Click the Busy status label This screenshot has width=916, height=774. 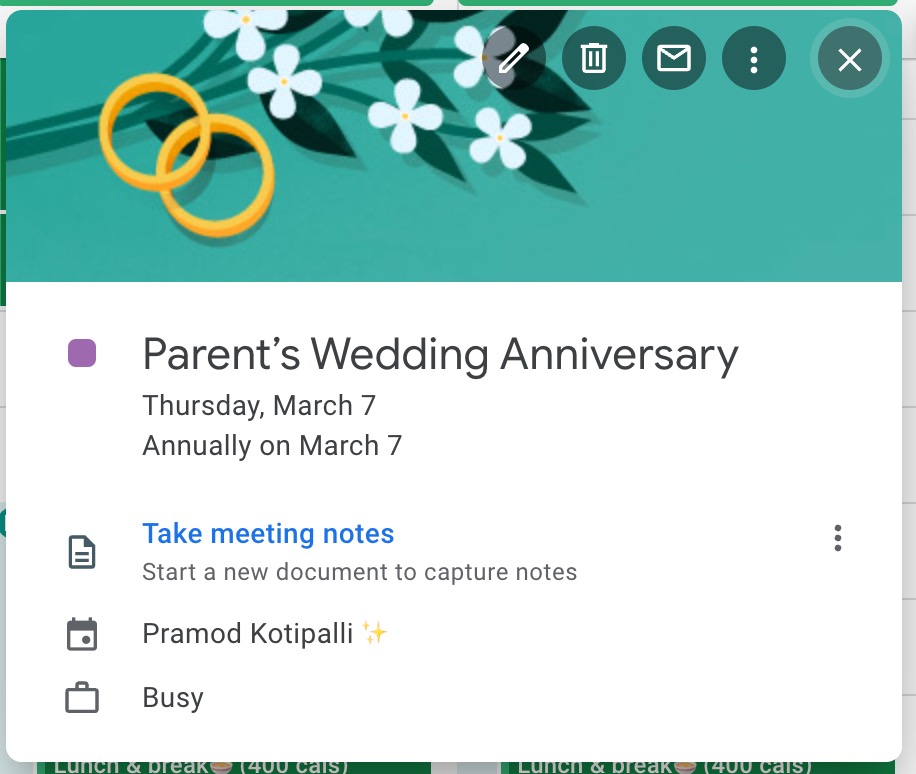173,698
